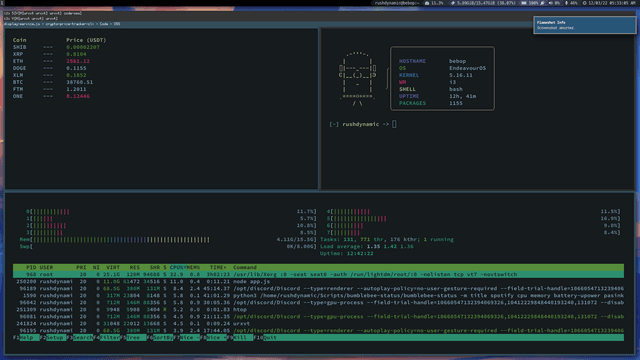This screenshot has width=640, height=360.
Task: Click the DOGE price 0.1155
Action: 76,68
